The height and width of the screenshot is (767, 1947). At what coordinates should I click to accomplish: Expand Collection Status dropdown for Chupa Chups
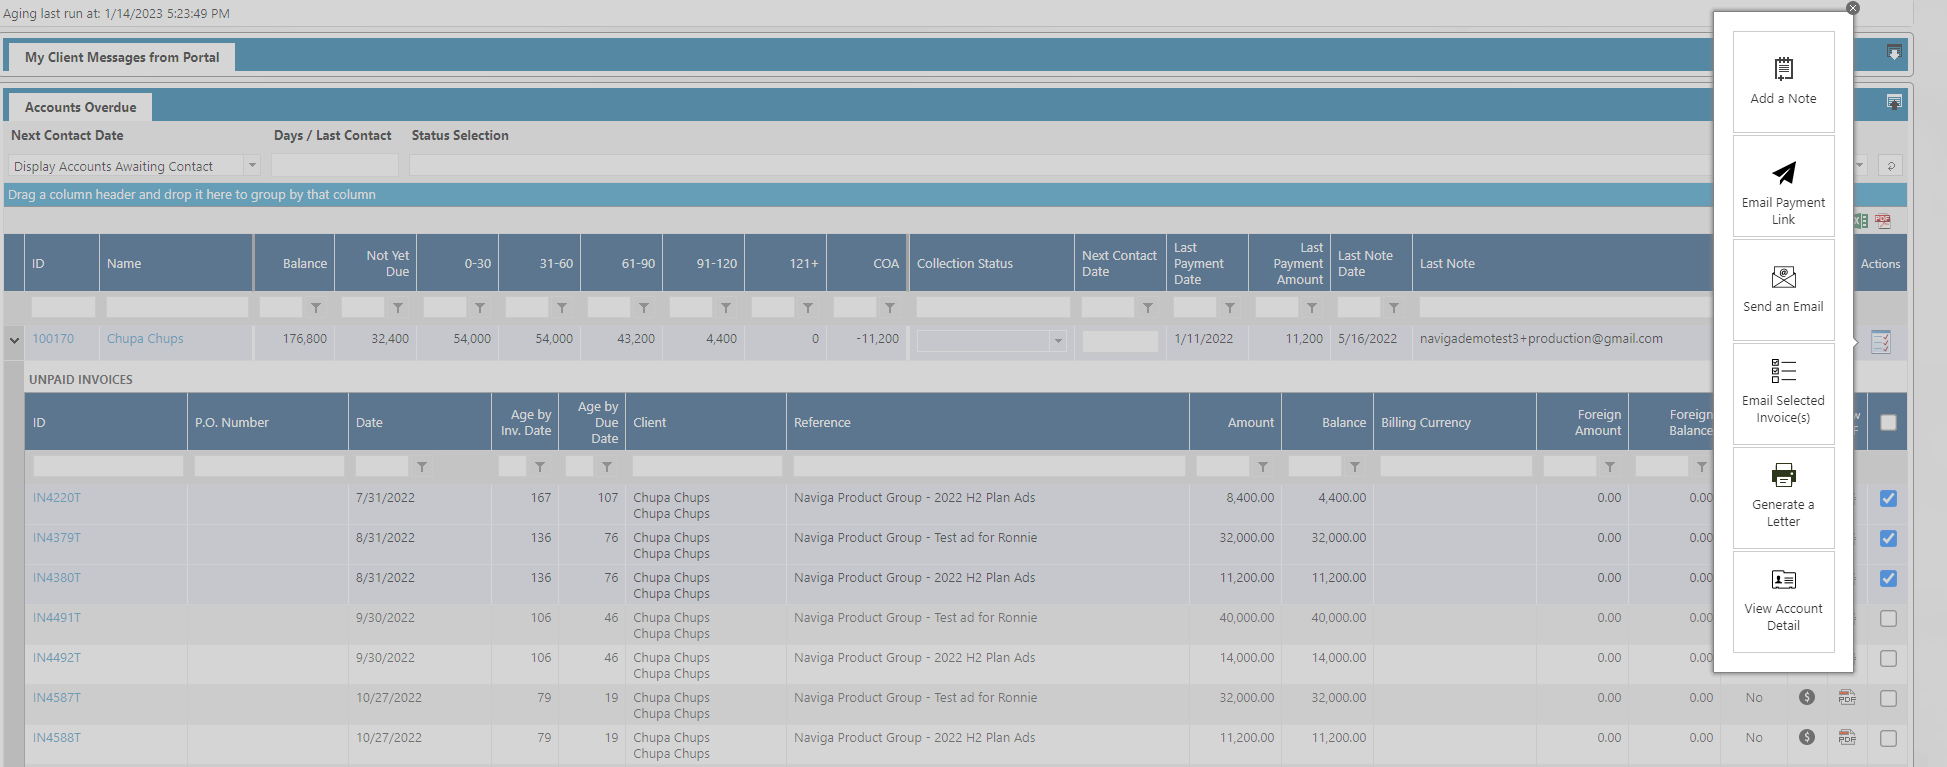coord(1057,341)
